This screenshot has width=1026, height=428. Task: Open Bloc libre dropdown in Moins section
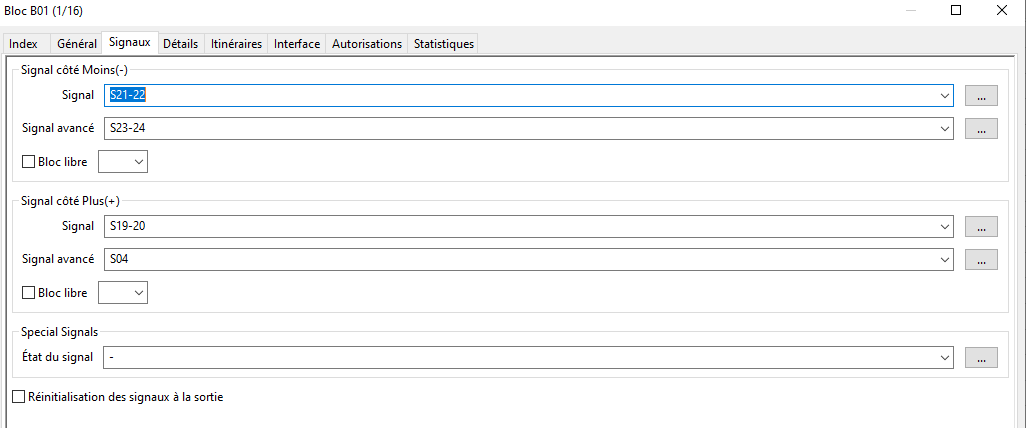[x=123, y=162]
